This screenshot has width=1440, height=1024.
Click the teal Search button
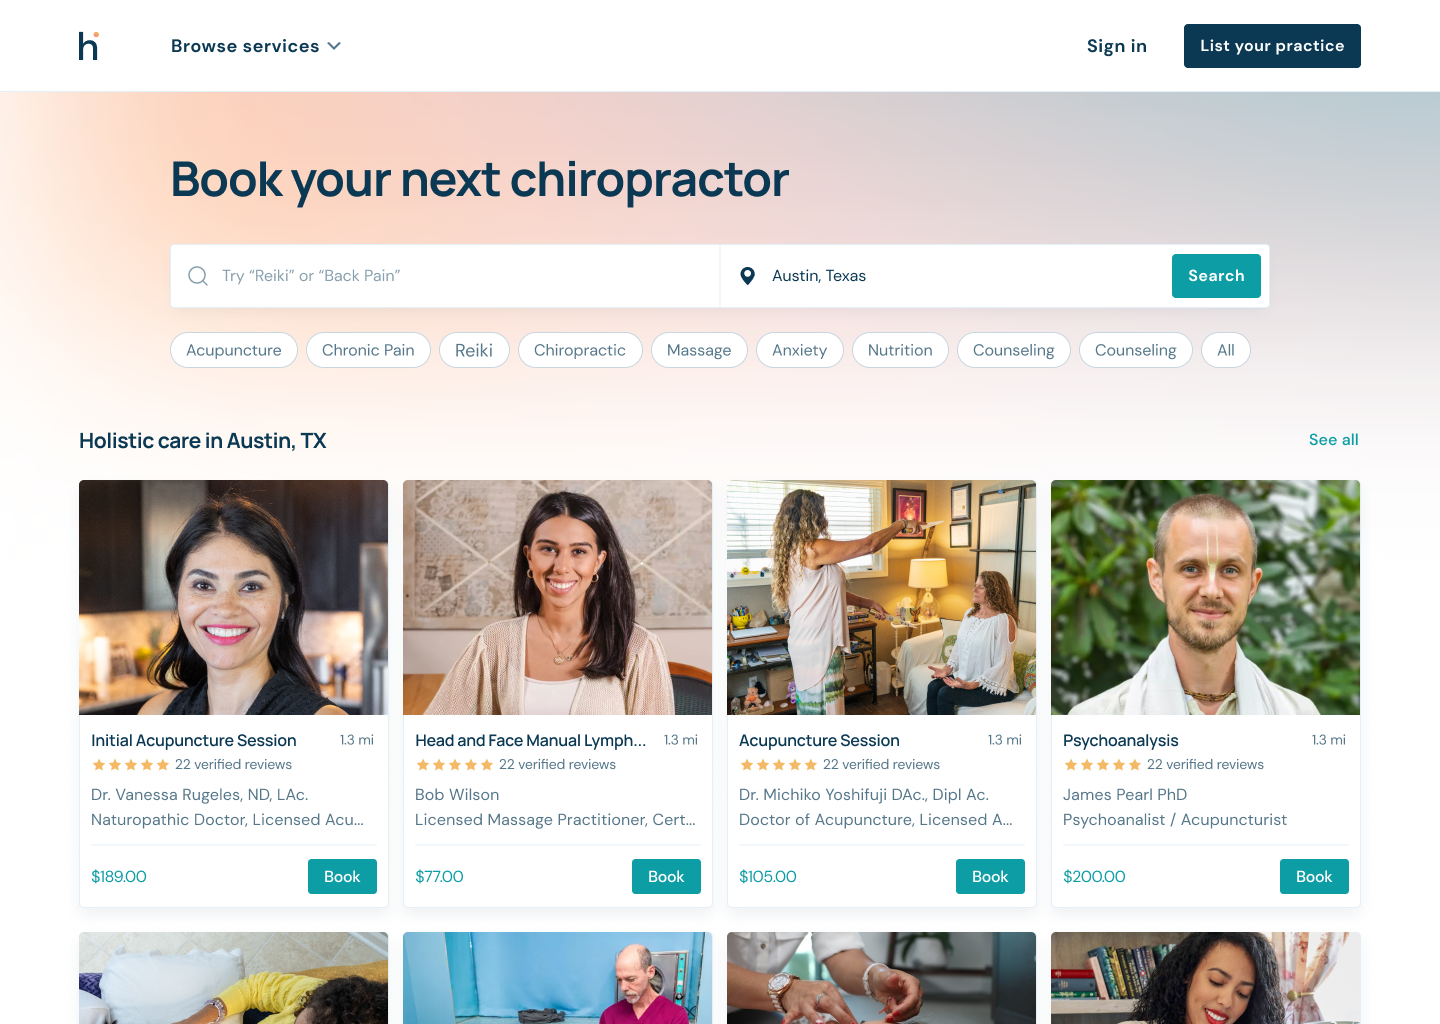point(1216,276)
